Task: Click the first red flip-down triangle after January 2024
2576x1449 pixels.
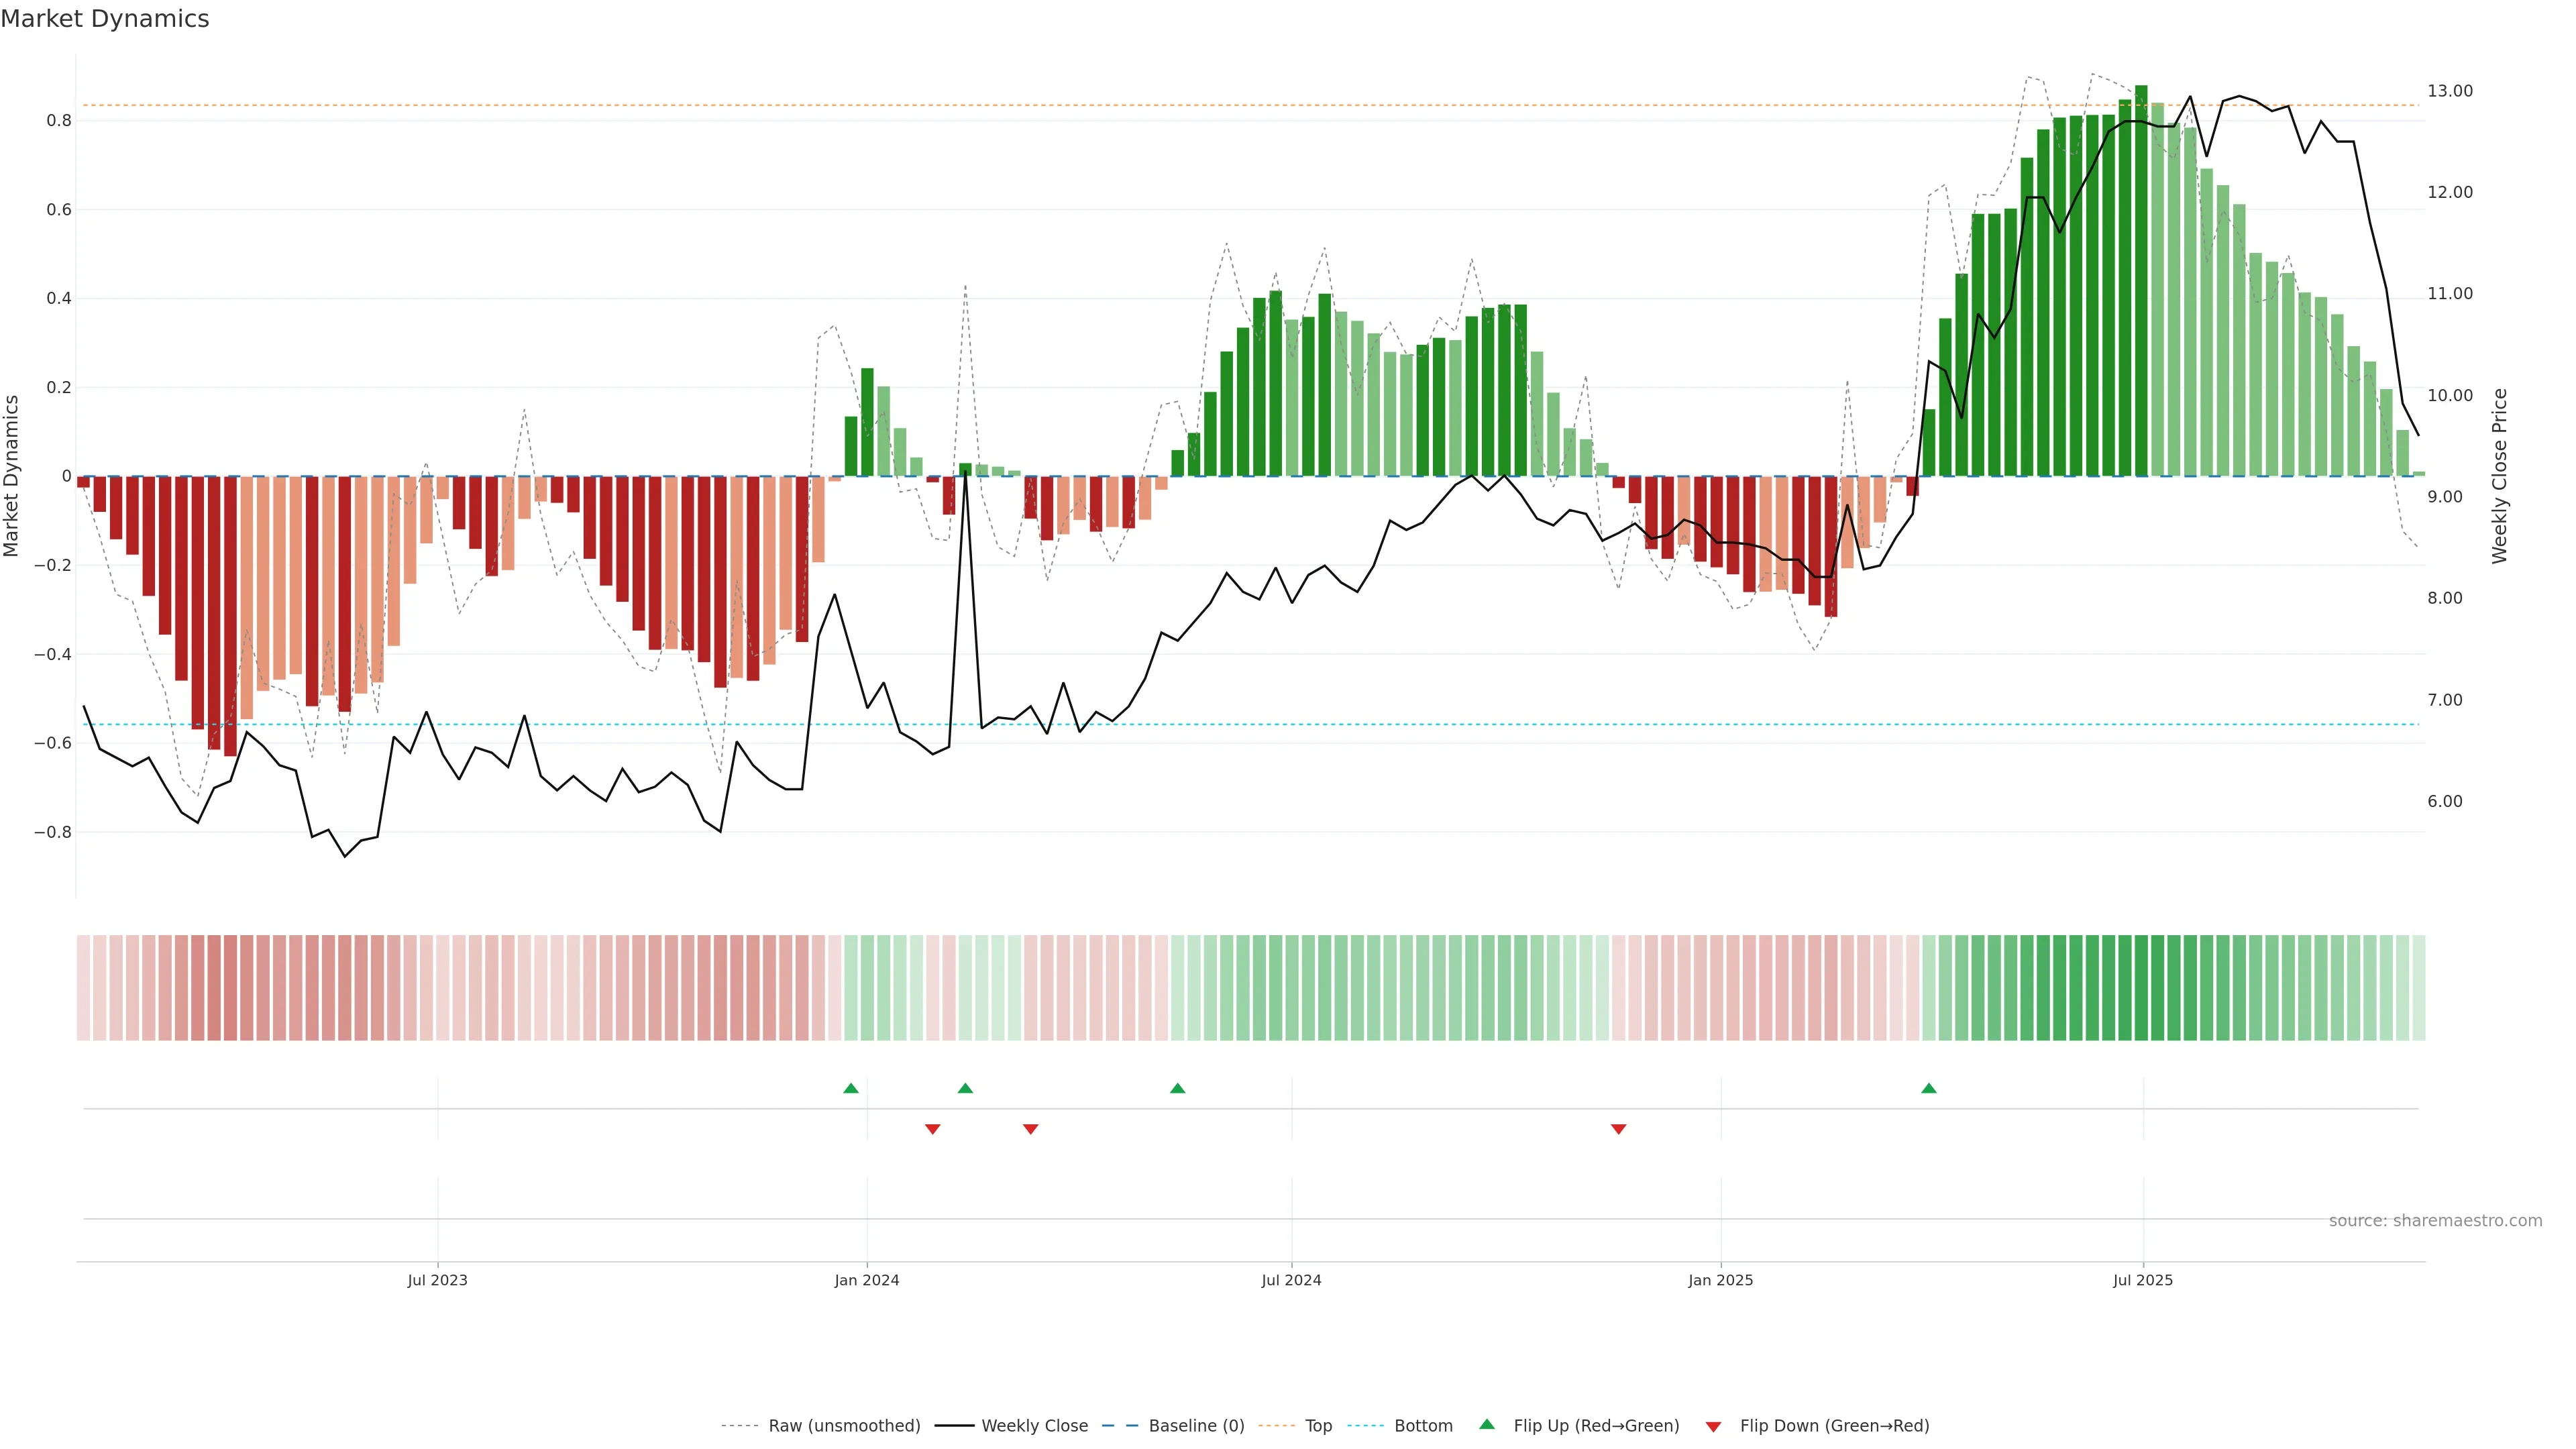Action: [x=932, y=1129]
